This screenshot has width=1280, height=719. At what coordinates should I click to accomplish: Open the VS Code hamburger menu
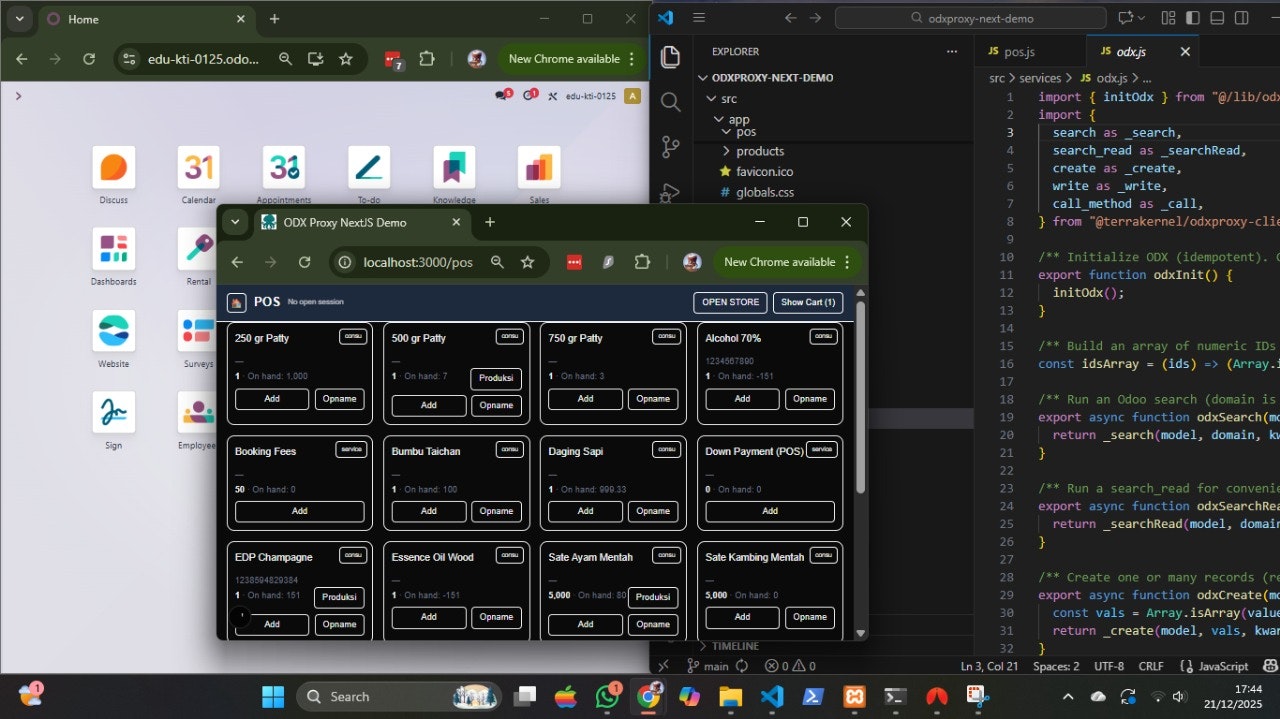698,17
